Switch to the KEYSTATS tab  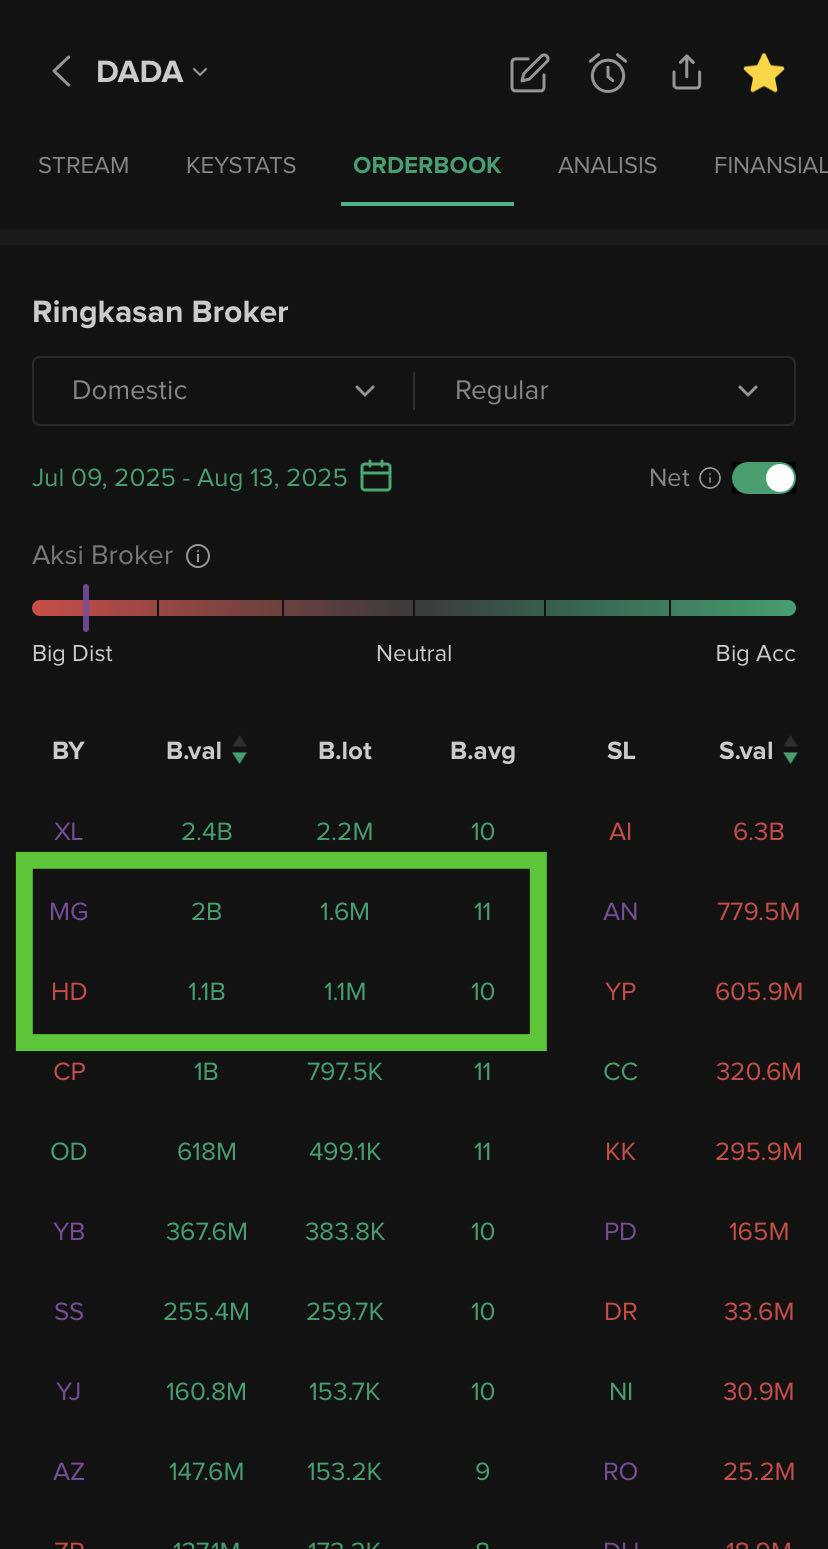[241, 165]
